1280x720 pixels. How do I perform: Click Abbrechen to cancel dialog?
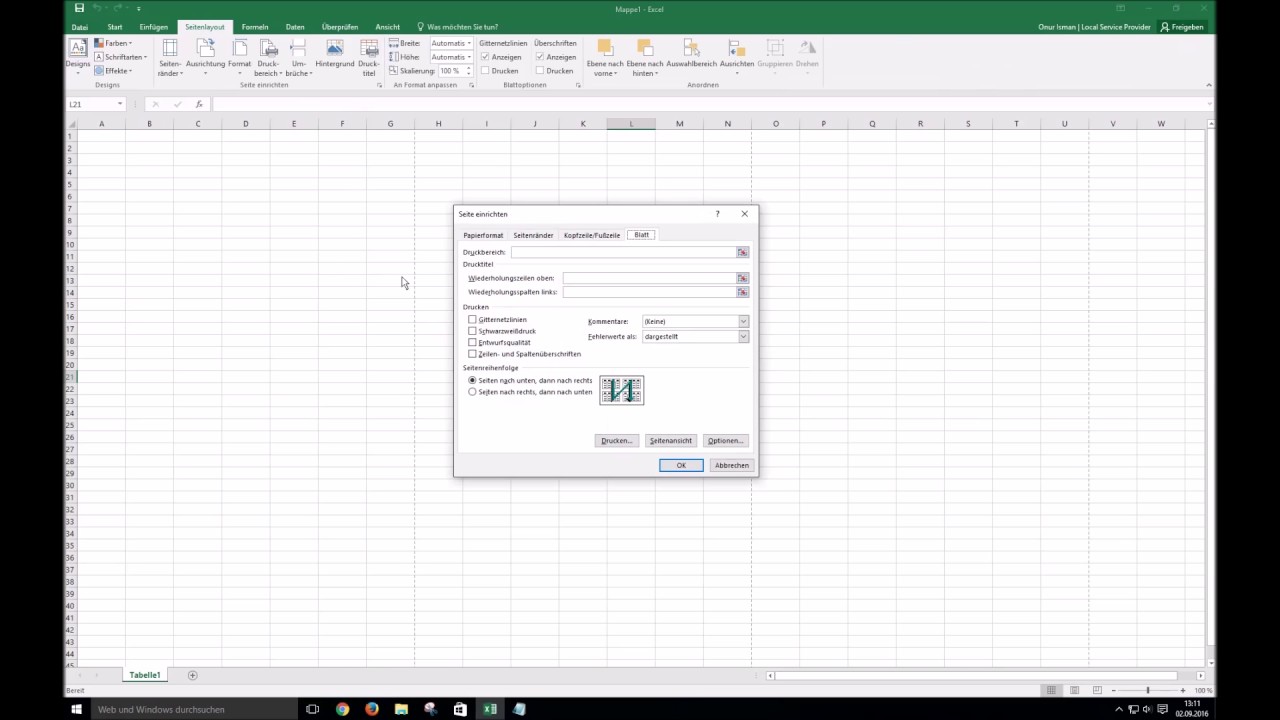tap(732, 465)
